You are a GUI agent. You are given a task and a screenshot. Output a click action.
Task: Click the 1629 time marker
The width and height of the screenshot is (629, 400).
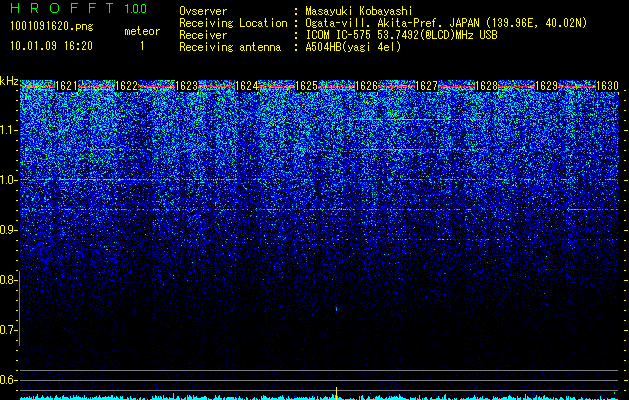pyautogui.click(x=546, y=86)
